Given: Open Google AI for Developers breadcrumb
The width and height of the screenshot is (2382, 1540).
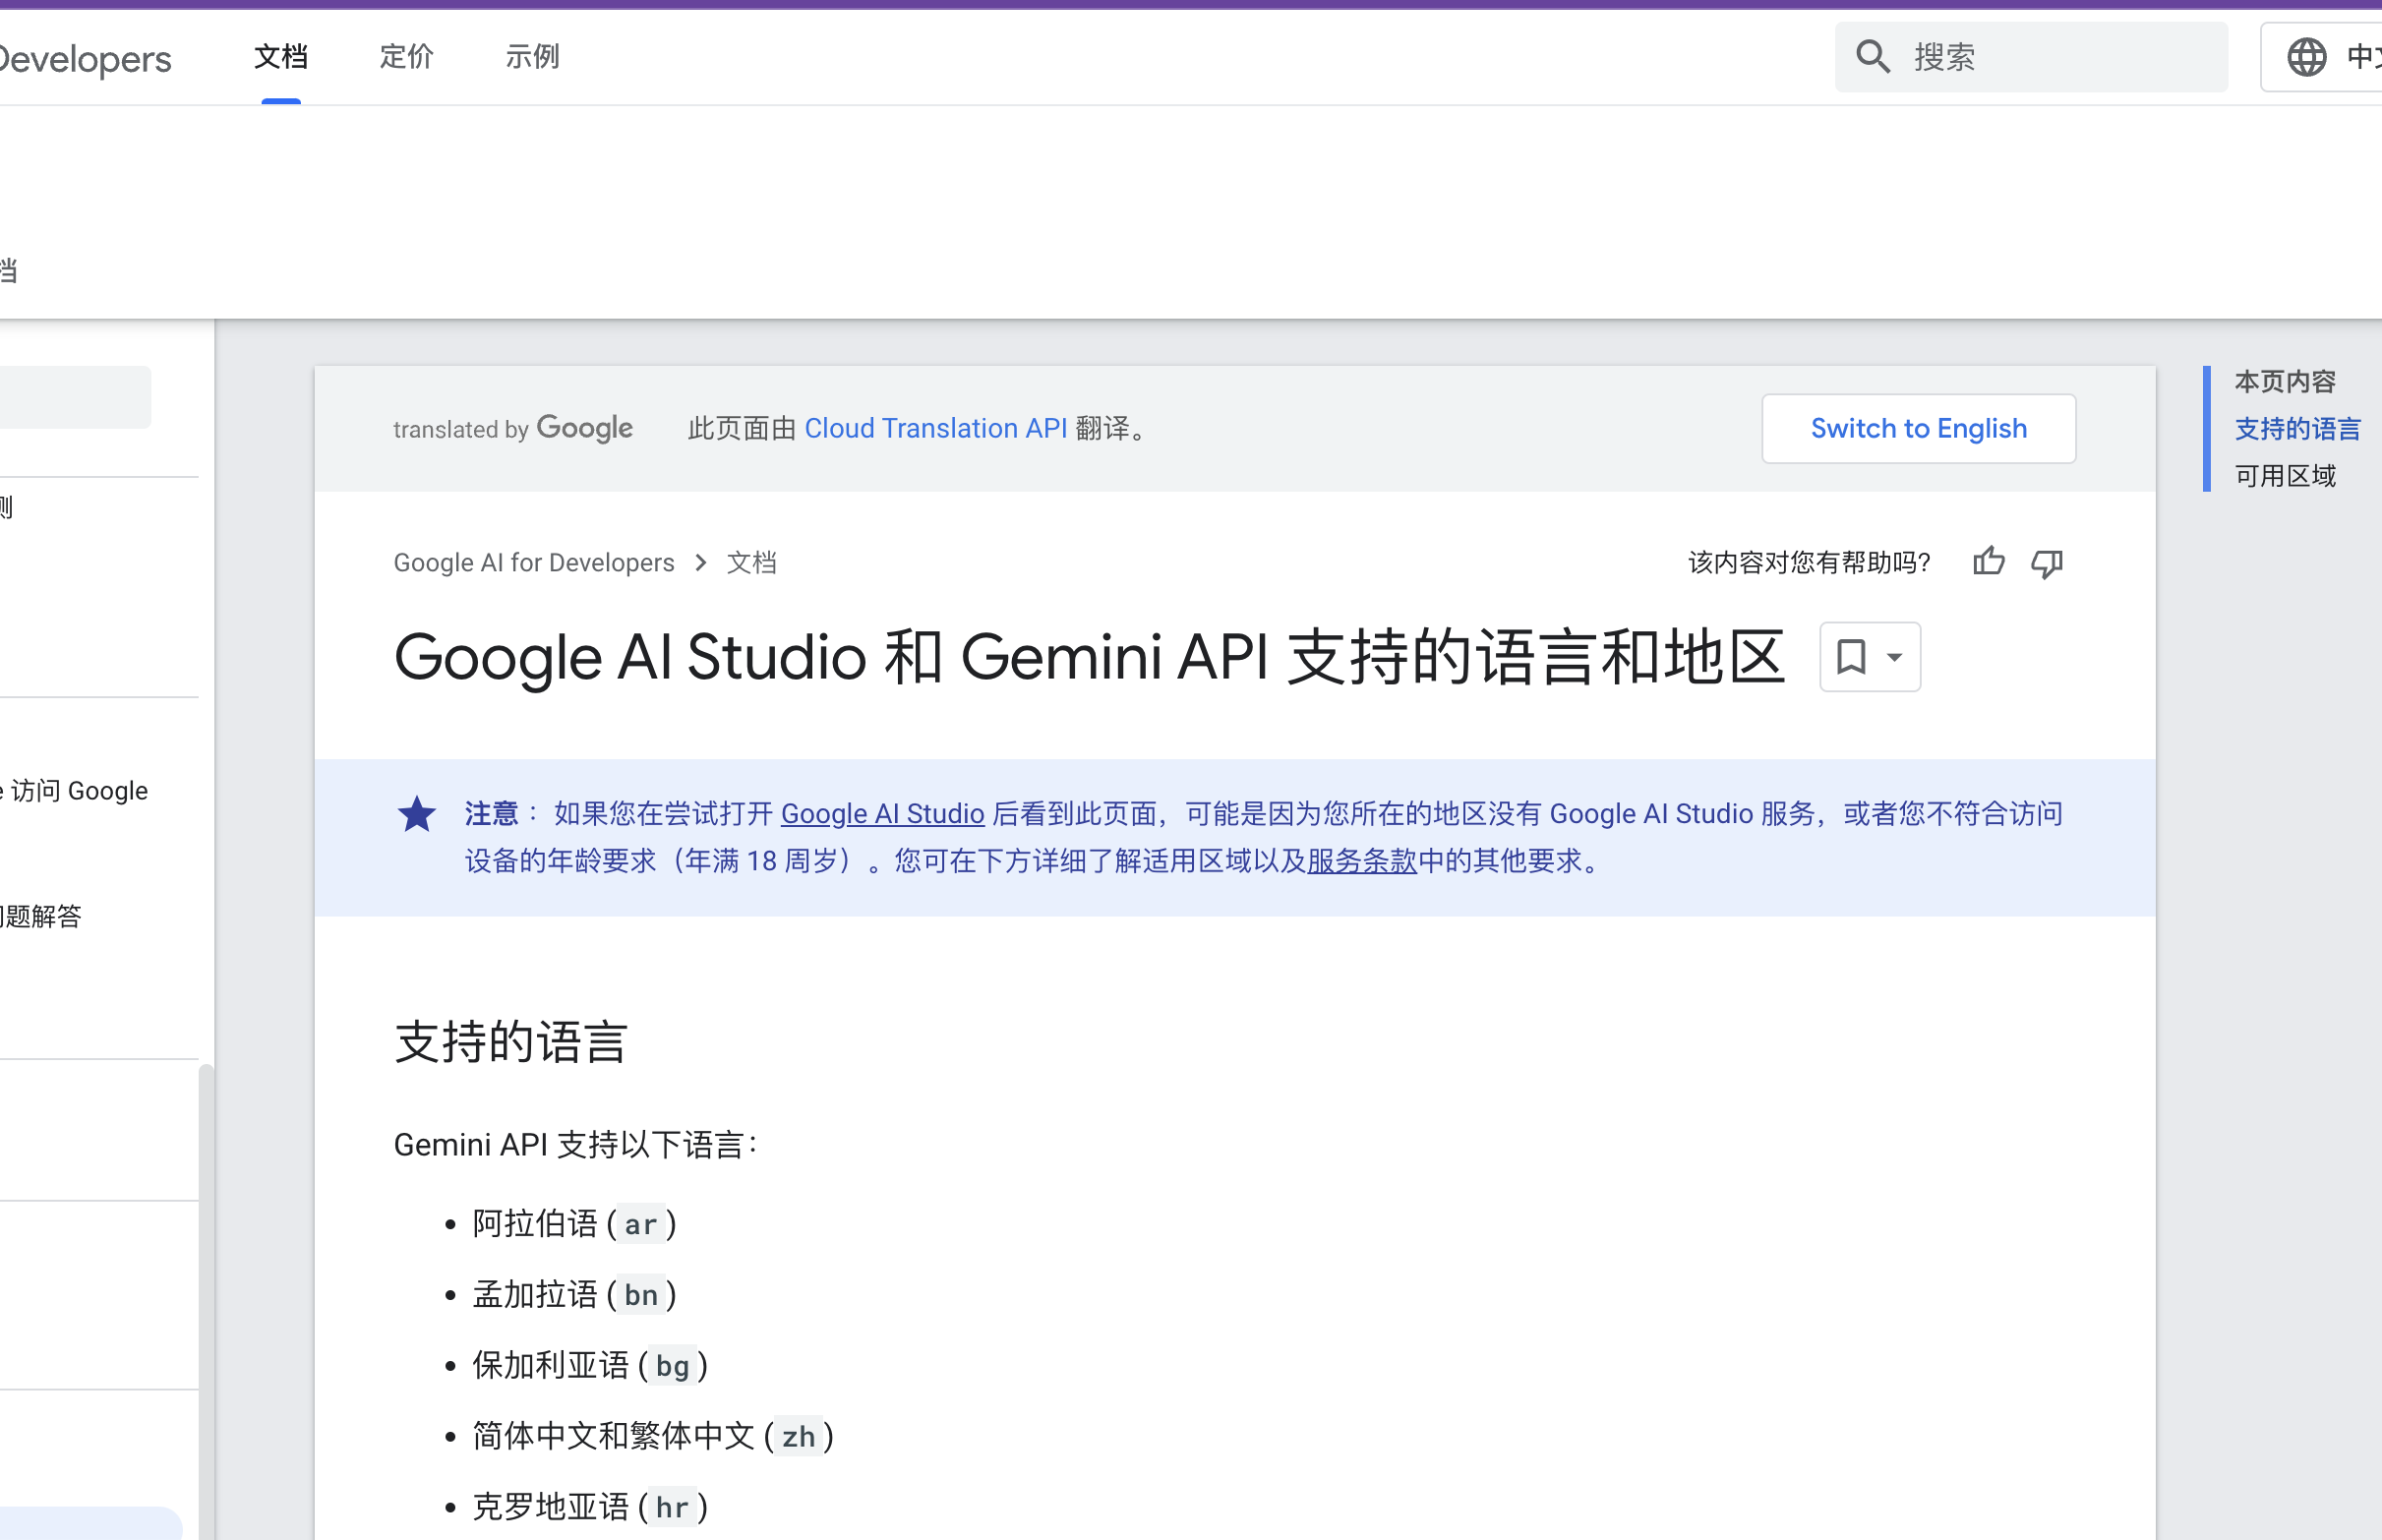Looking at the screenshot, I should [x=534, y=563].
